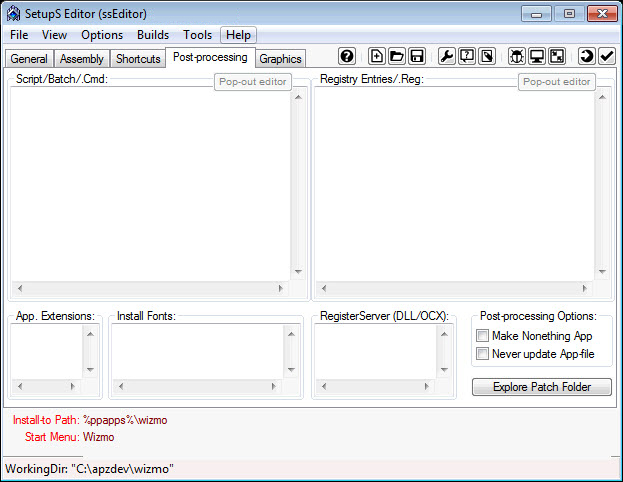
Task: Click the question-mark help toolbar icon
Action: (x=347, y=56)
